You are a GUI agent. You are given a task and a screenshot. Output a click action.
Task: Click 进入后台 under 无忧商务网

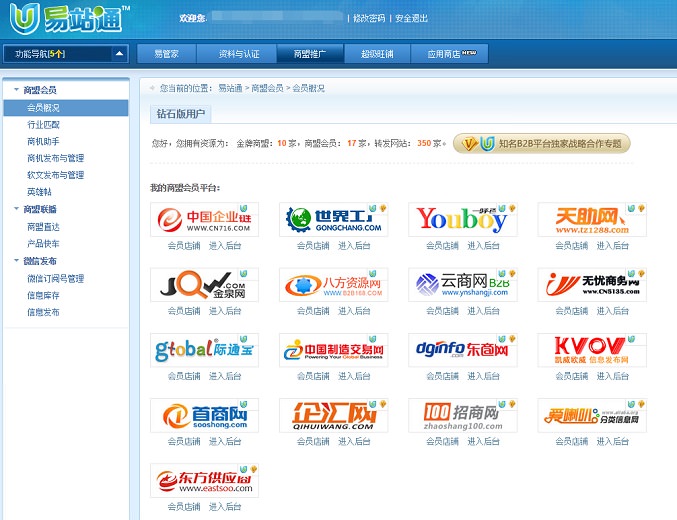[613, 311]
